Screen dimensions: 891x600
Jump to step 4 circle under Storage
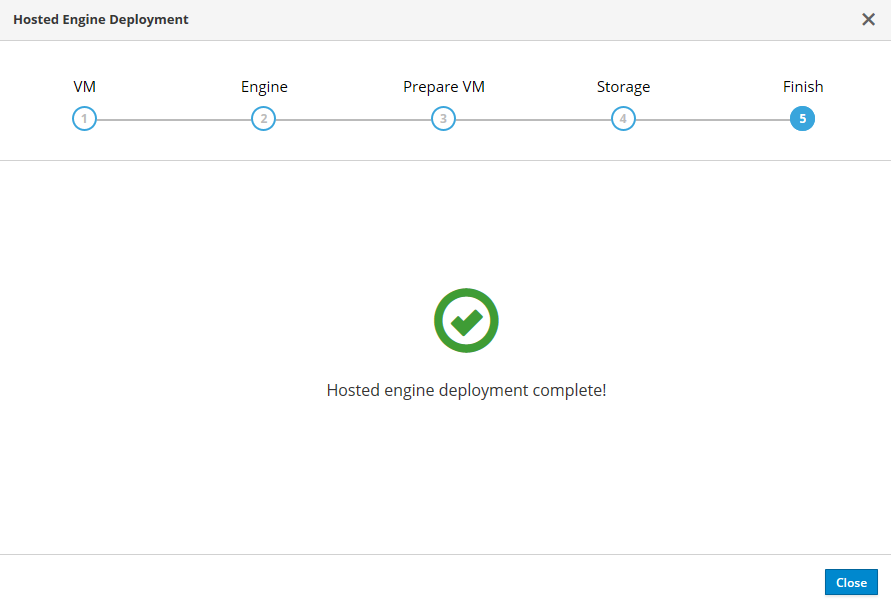(623, 119)
